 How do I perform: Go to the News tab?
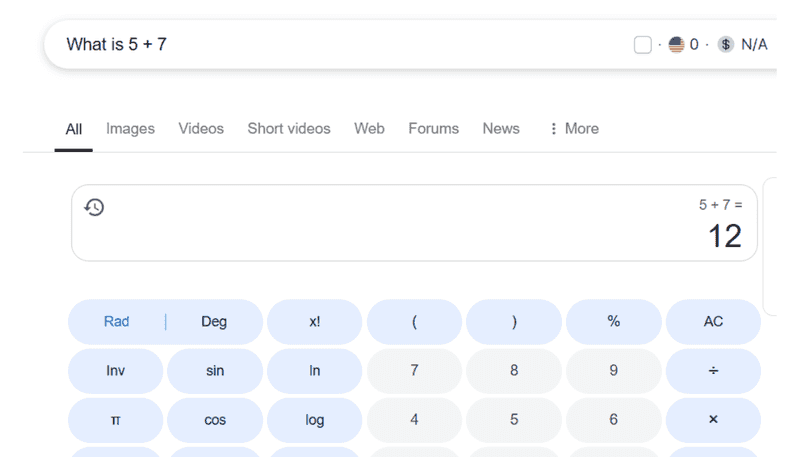point(501,128)
